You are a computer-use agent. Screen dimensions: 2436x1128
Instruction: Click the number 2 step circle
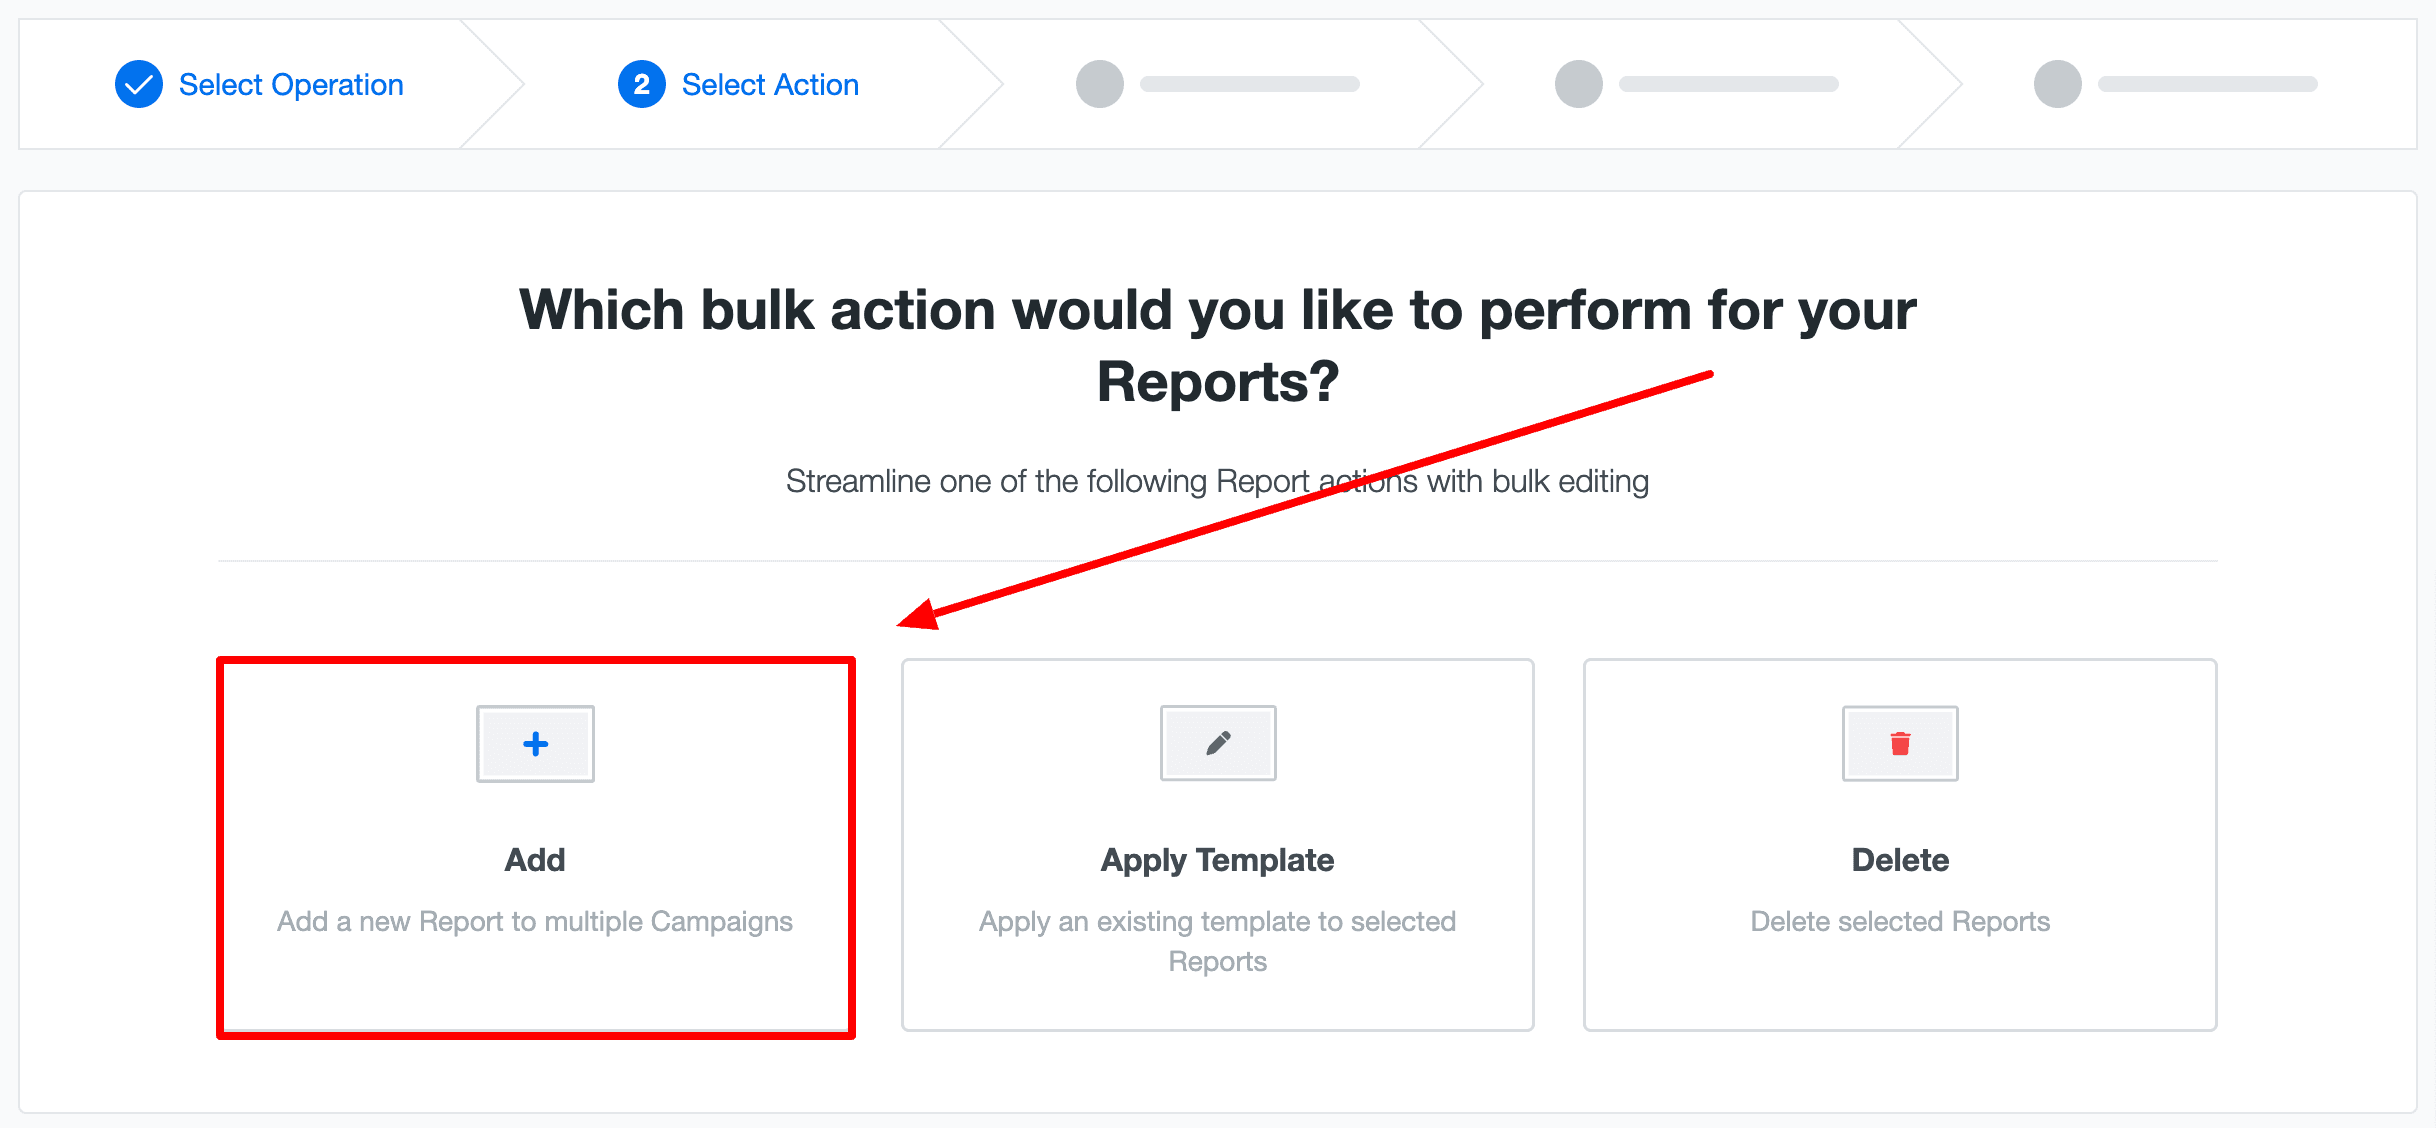coord(642,84)
